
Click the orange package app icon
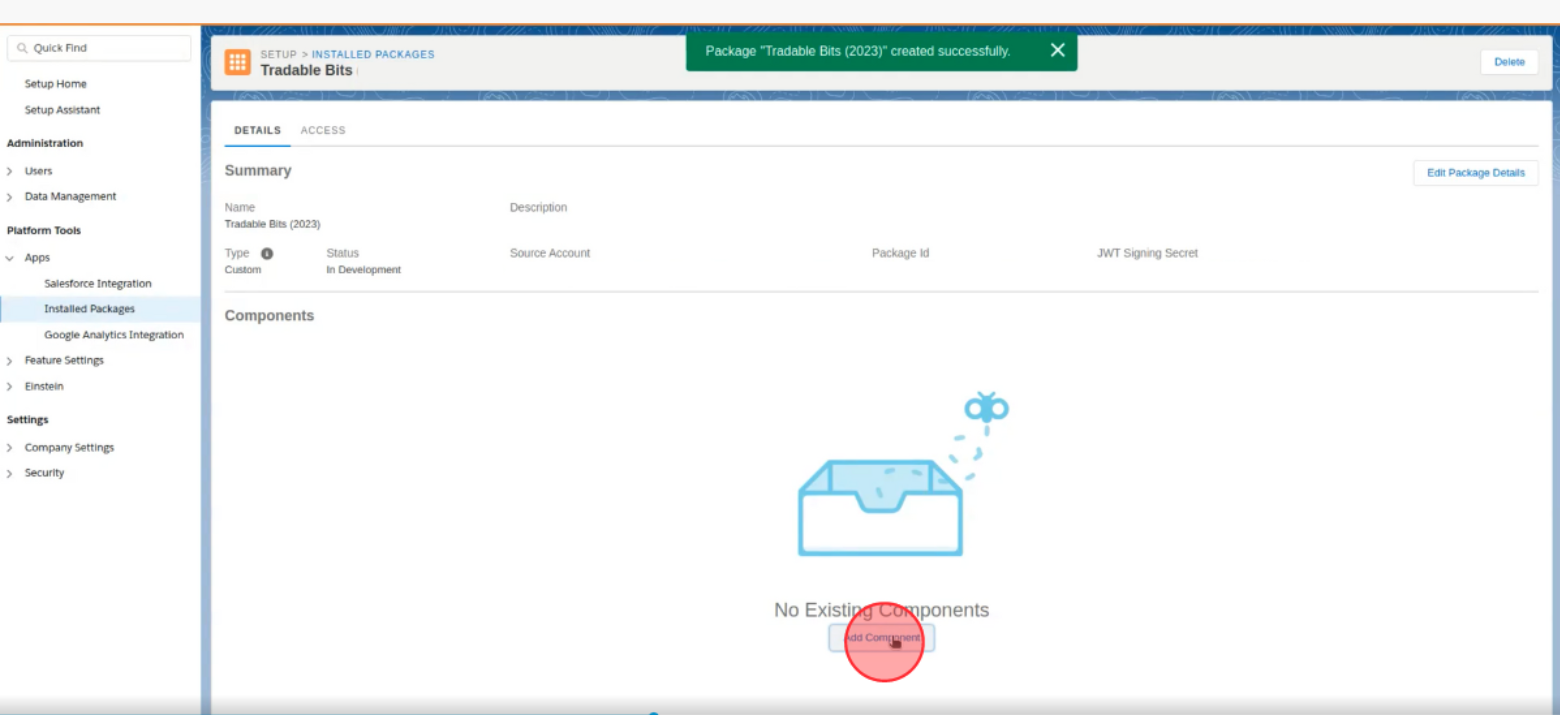[x=237, y=62]
